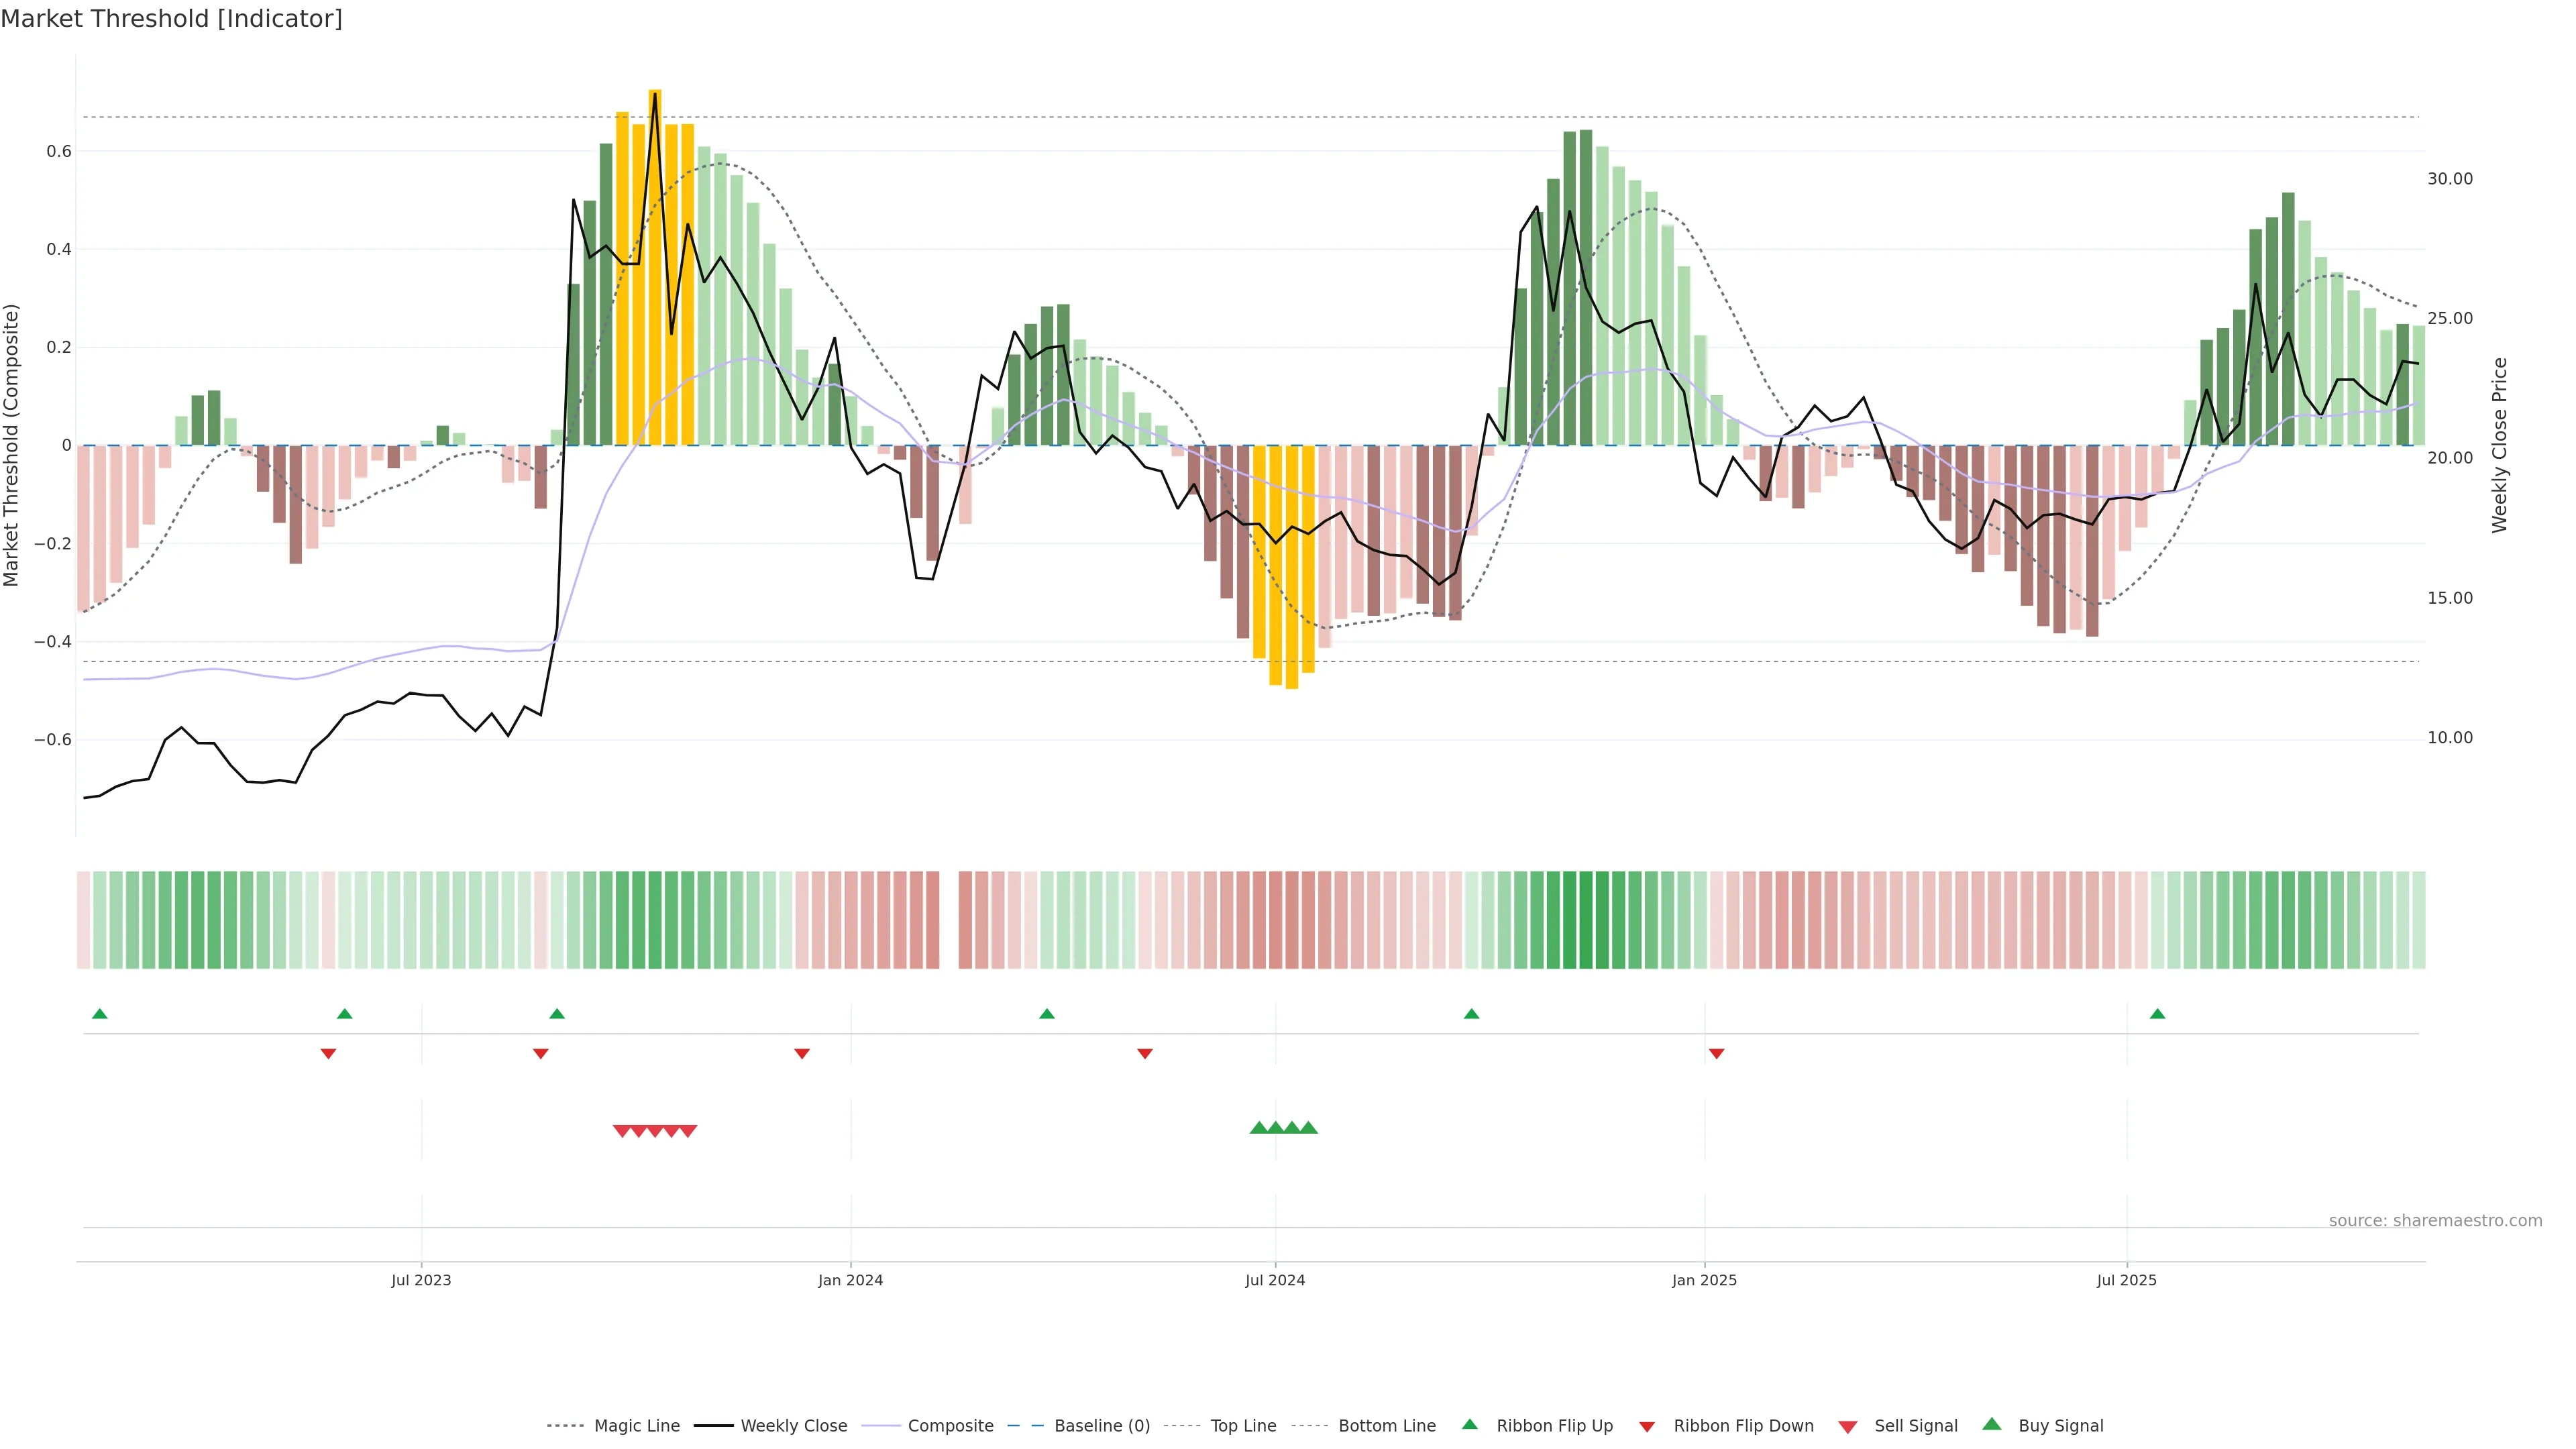The image size is (2576, 1449).
Task: Click the Buy Signal legend triangle icon
Action: (1991, 1425)
